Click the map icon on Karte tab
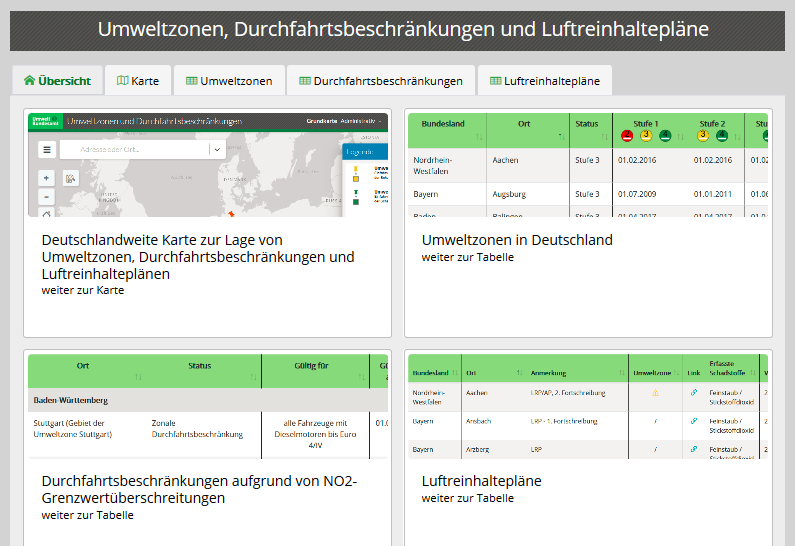Image resolution: width=795 pixels, height=546 pixels. pyautogui.click(x=123, y=81)
